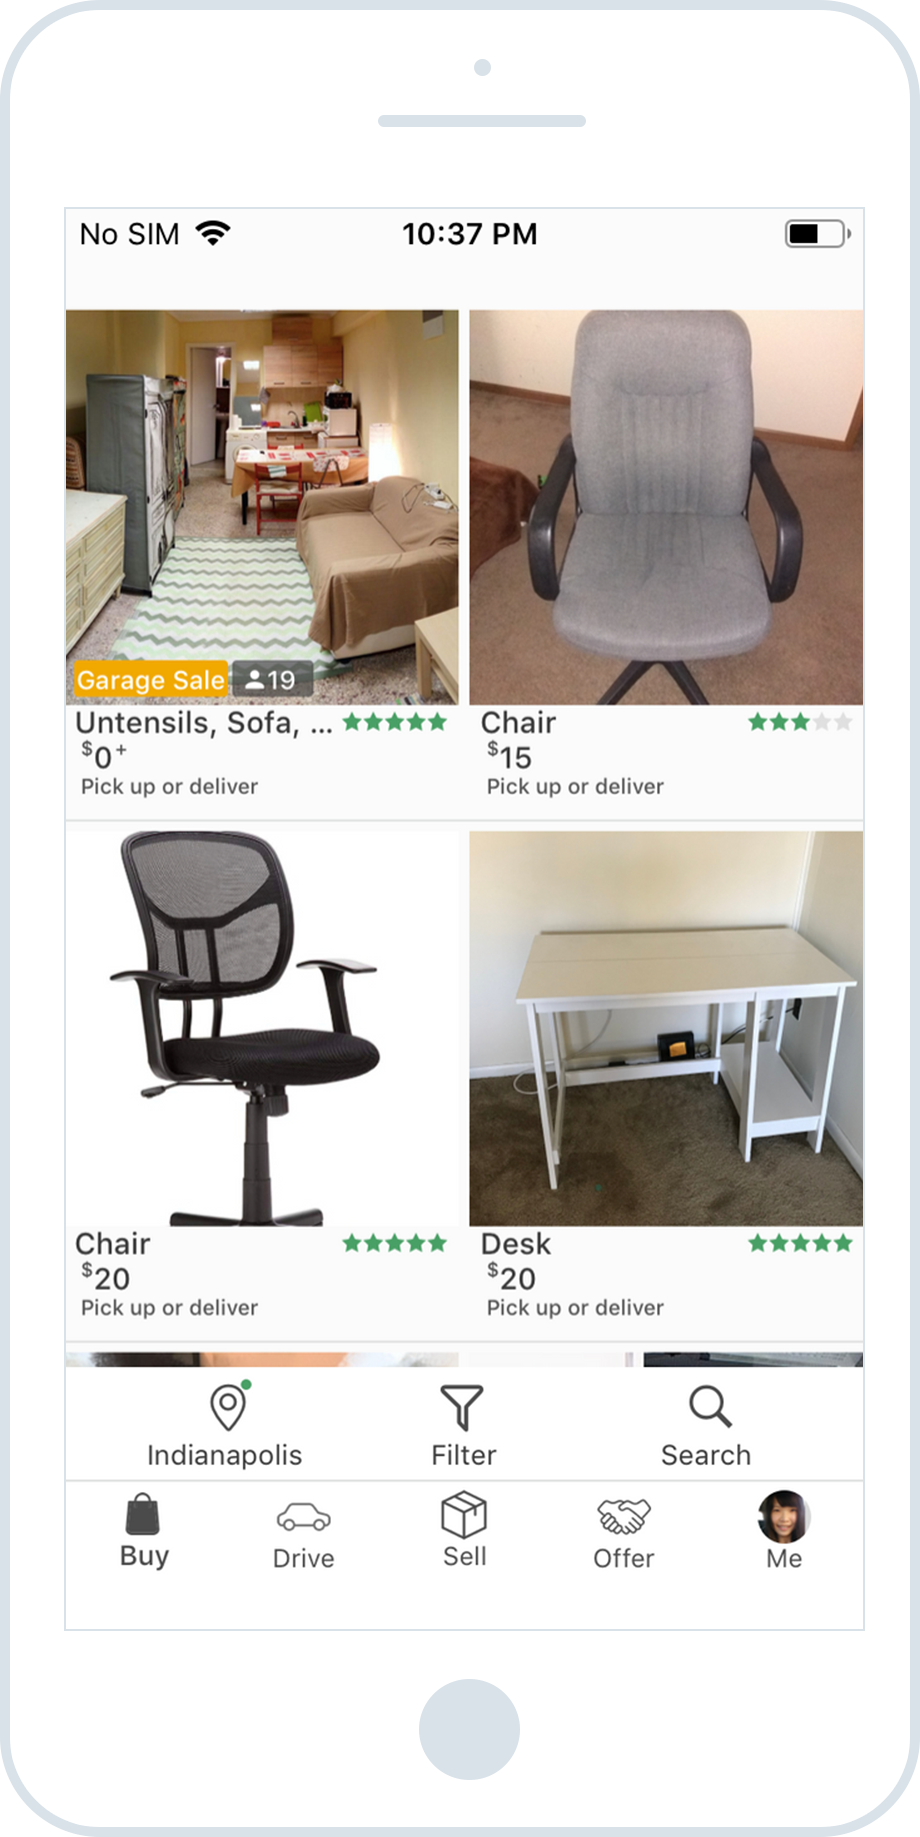Open the Filter funnel icon
920x1837 pixels.
click(x=462, y=1407)
